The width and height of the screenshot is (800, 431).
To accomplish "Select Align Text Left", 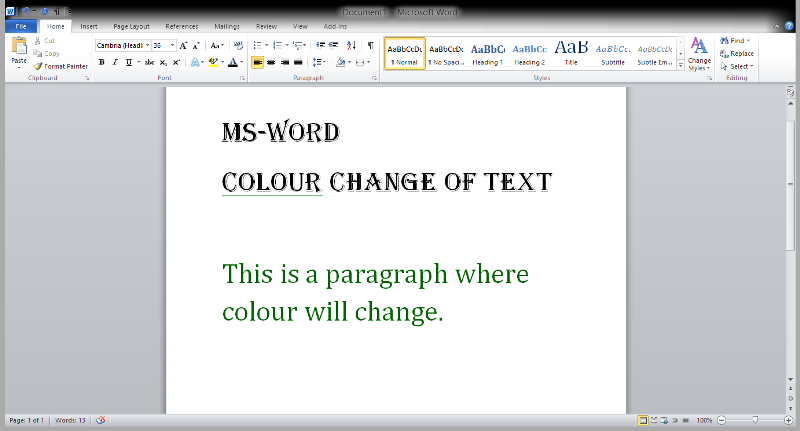I will (258, 62).
